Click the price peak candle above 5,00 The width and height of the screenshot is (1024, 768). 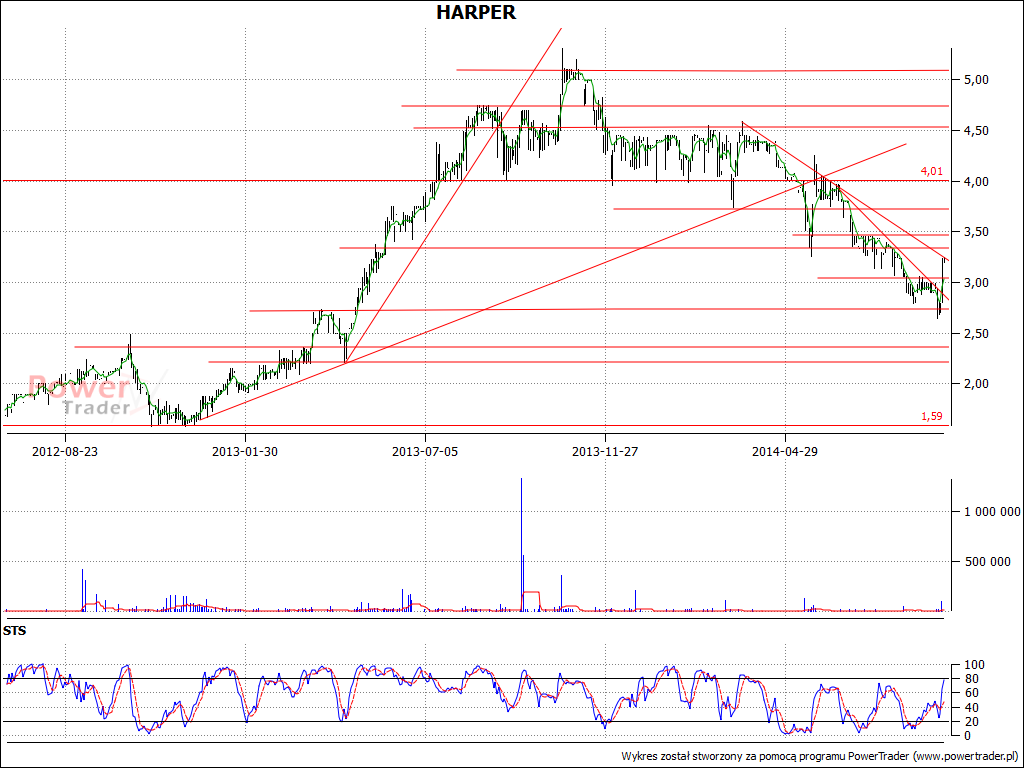pyautogui.click(x=562, y=71)
